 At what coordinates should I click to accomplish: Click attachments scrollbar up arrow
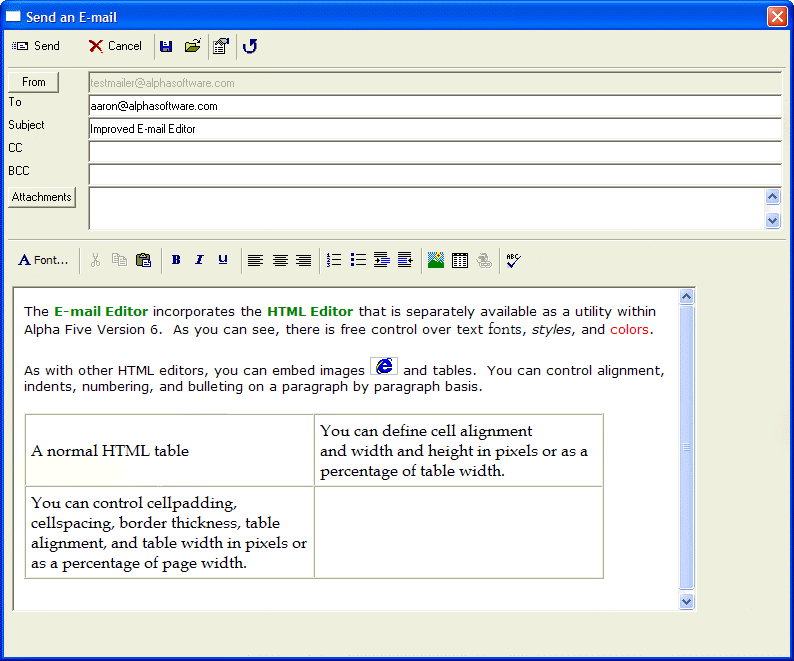pos(773,196)
